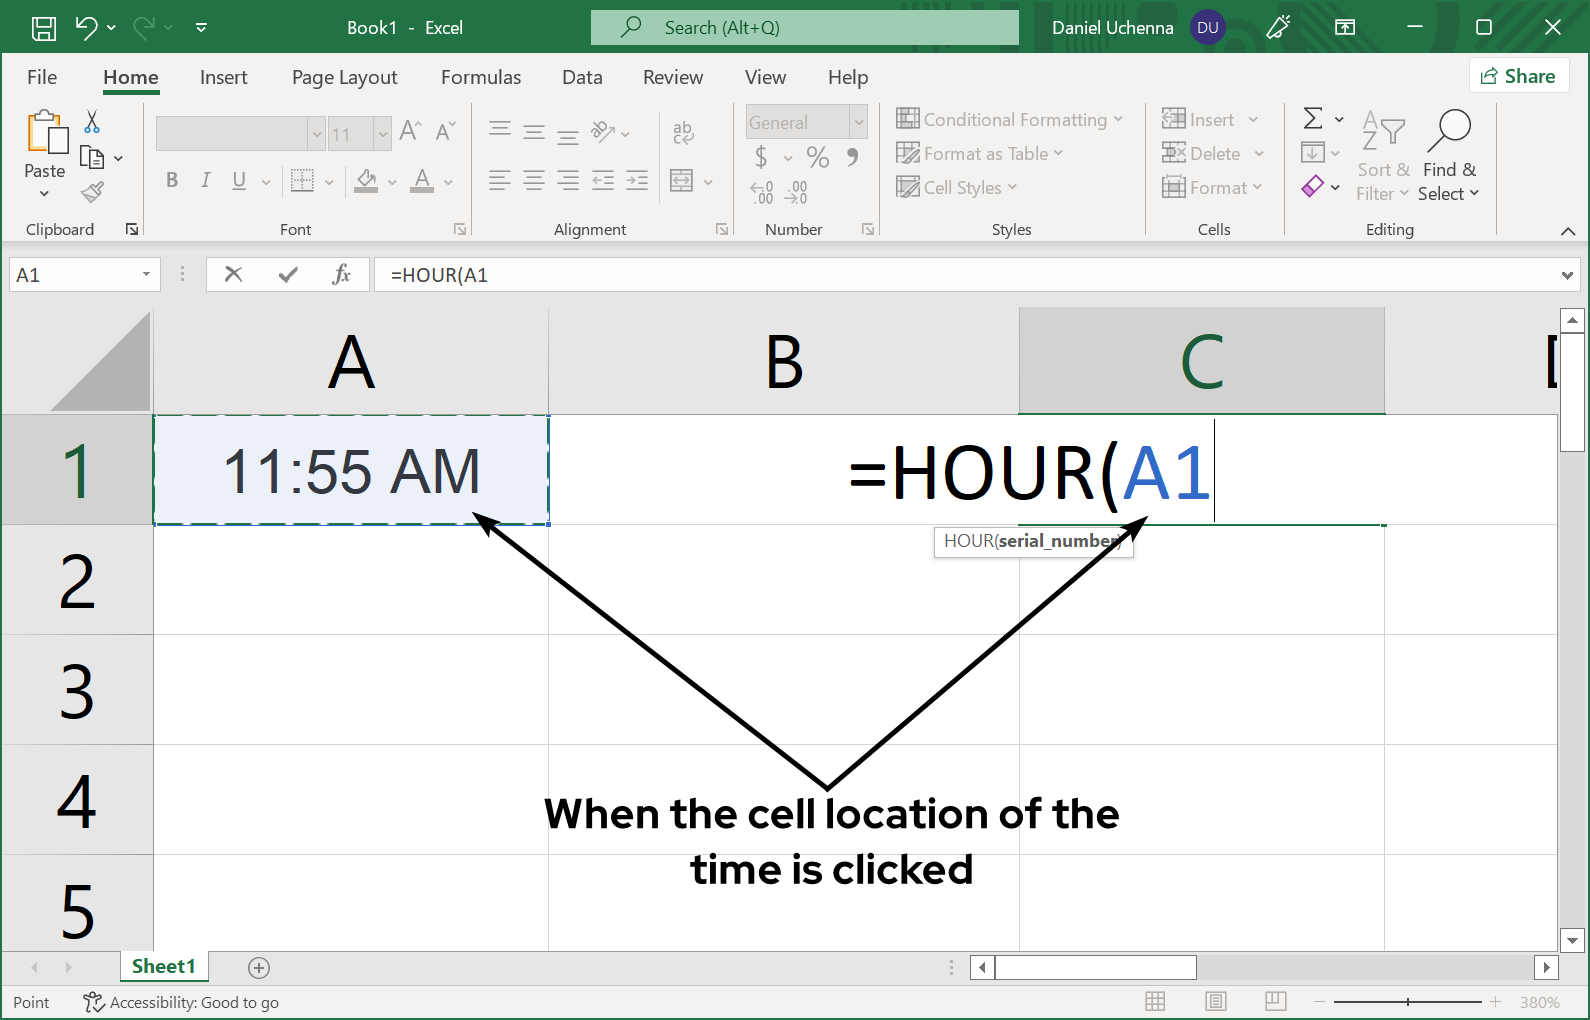Click the Cut scissors icon
This screenshot has width=1590, height=1020.
(92, 122)
